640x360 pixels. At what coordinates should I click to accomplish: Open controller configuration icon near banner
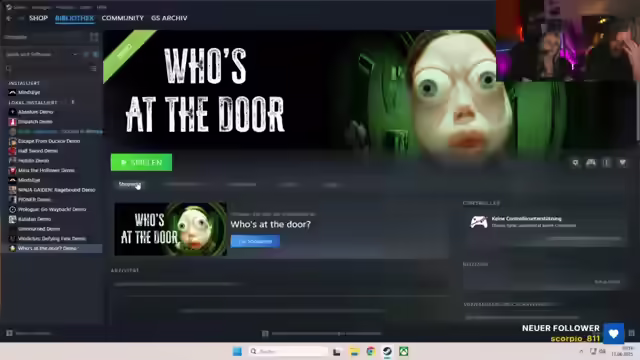coord(591,163)
